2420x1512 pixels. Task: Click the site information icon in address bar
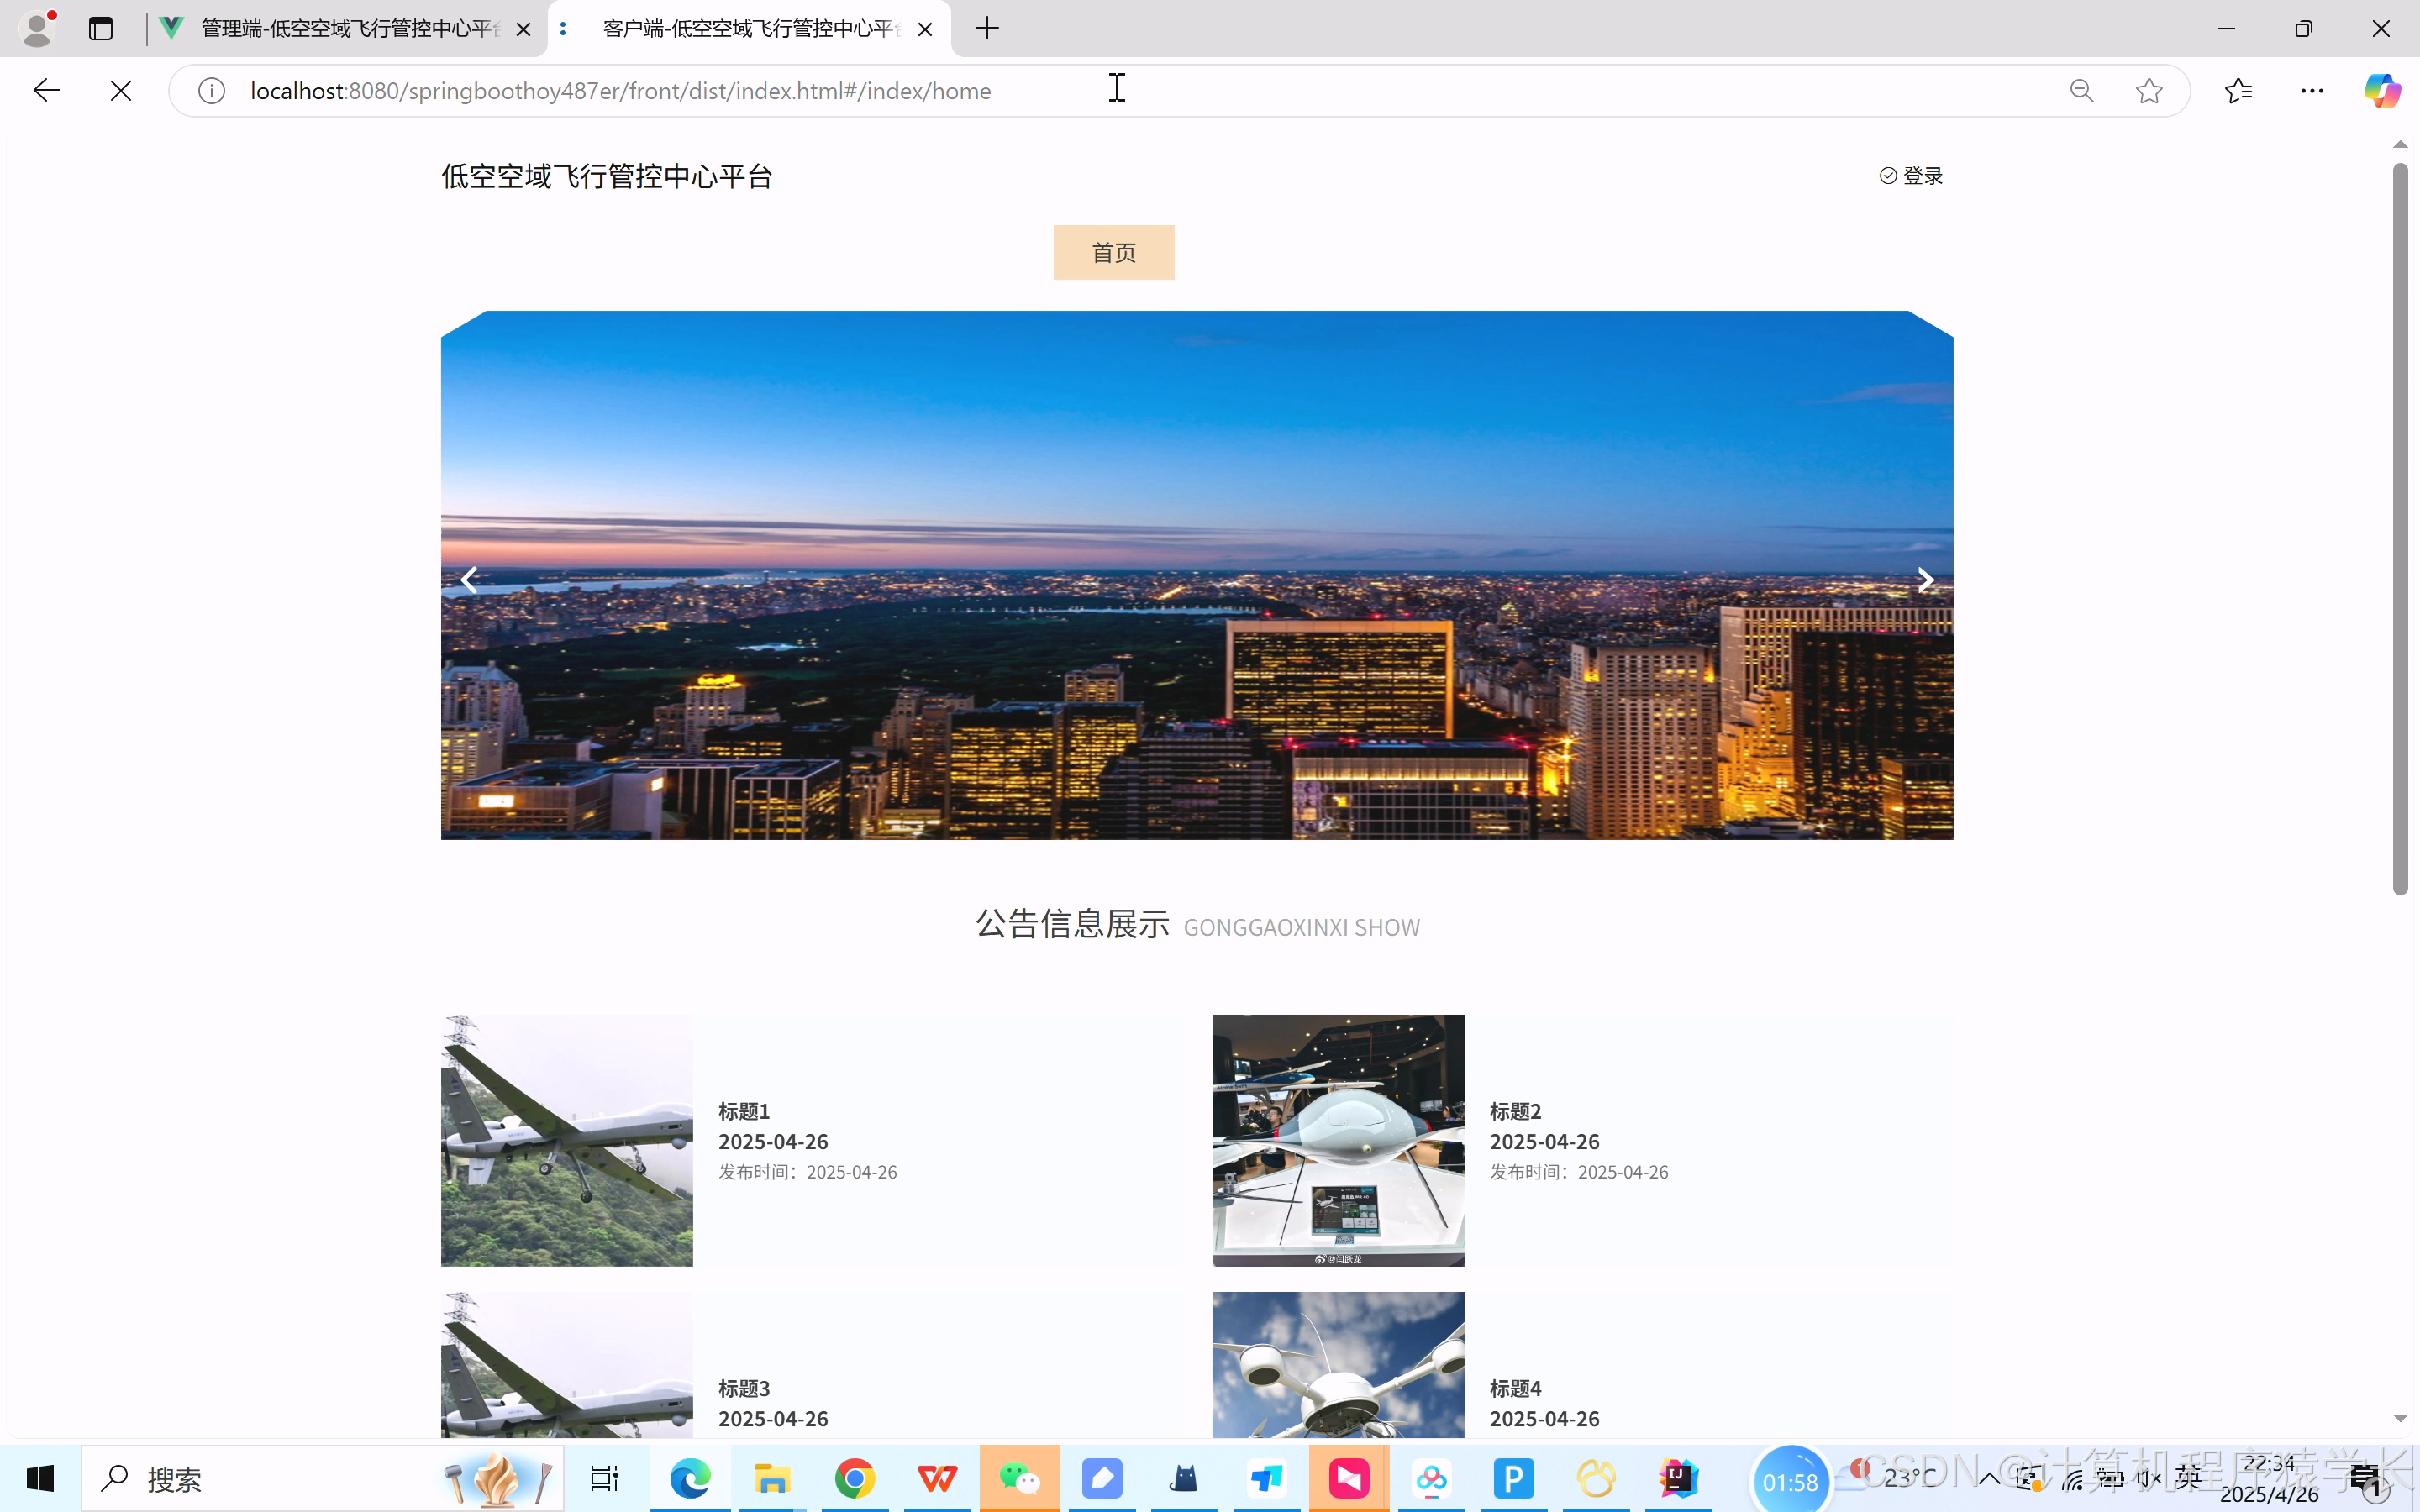tap(211, 90)
